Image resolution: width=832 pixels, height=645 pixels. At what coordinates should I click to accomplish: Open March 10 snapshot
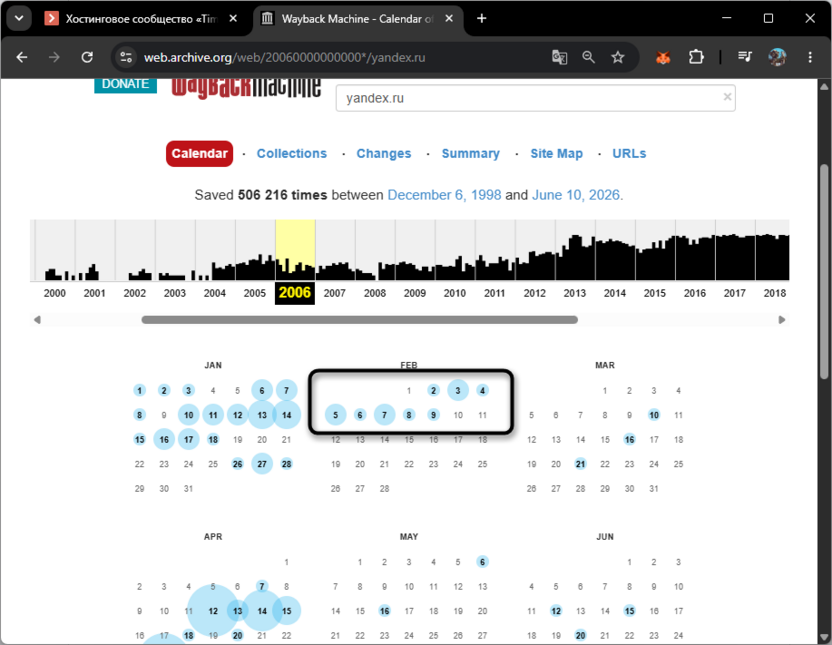click(654, 415)
